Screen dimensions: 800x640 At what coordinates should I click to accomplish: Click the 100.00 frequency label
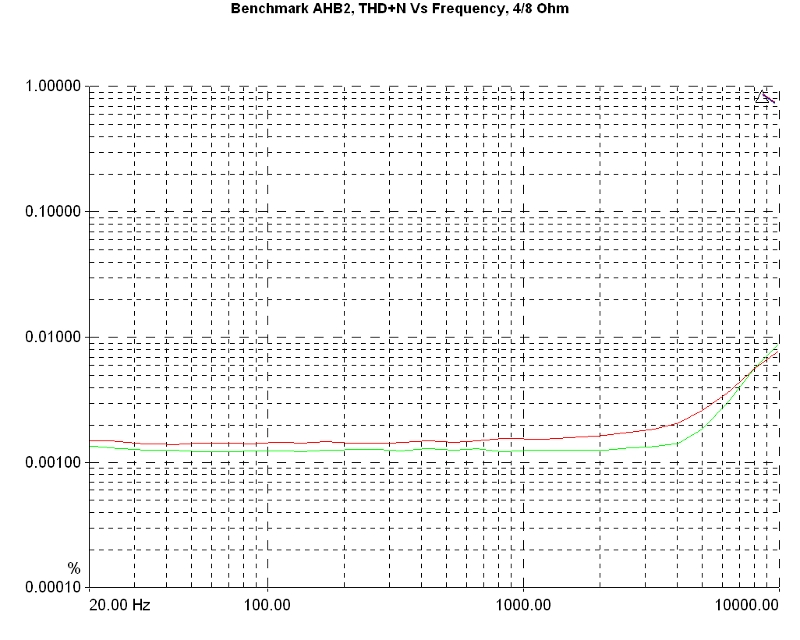pyautogui.click(x=267, y=605)
